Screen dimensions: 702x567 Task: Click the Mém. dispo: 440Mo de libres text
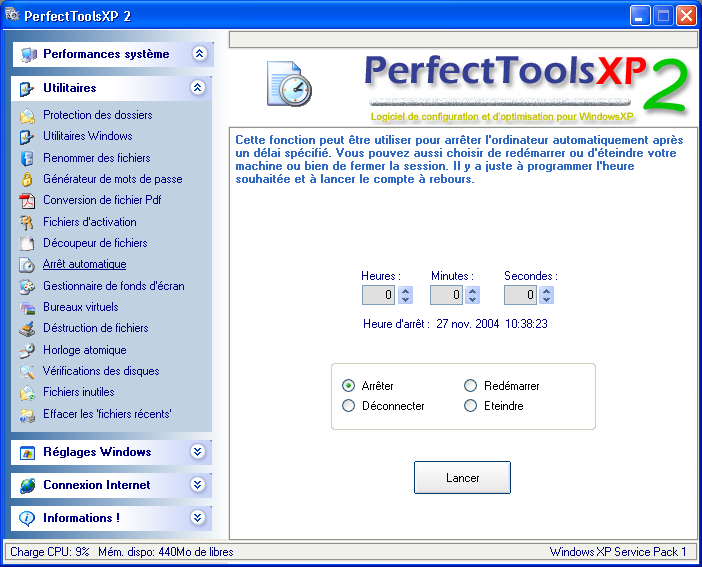click(x=166, y=552)
